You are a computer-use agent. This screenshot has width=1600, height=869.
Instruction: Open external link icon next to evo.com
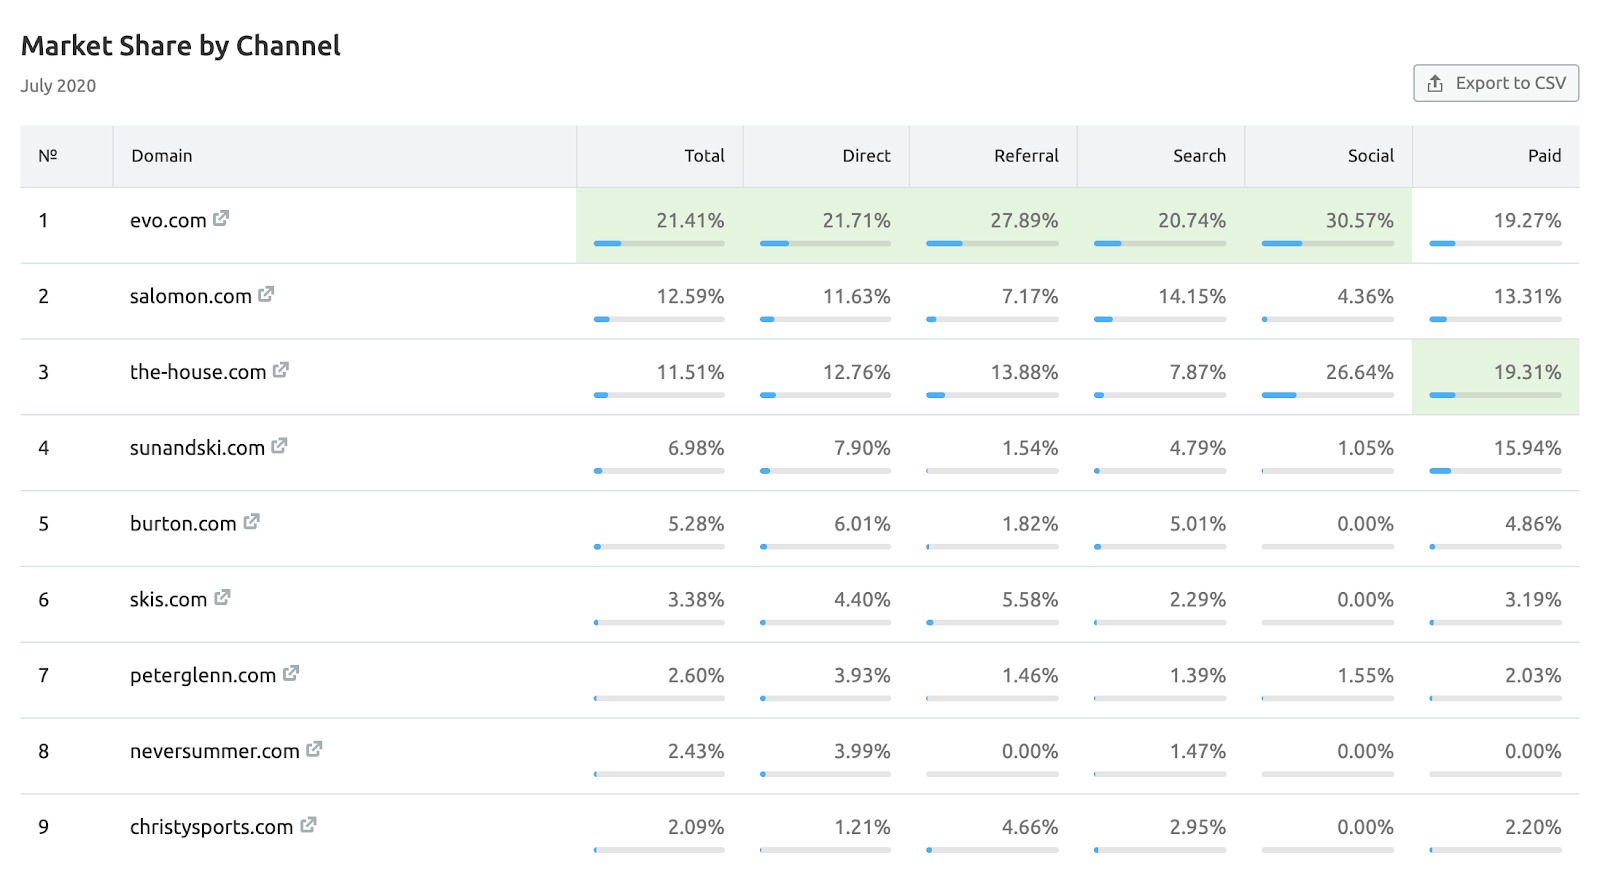pyautogui.click(x=221, y=218)
